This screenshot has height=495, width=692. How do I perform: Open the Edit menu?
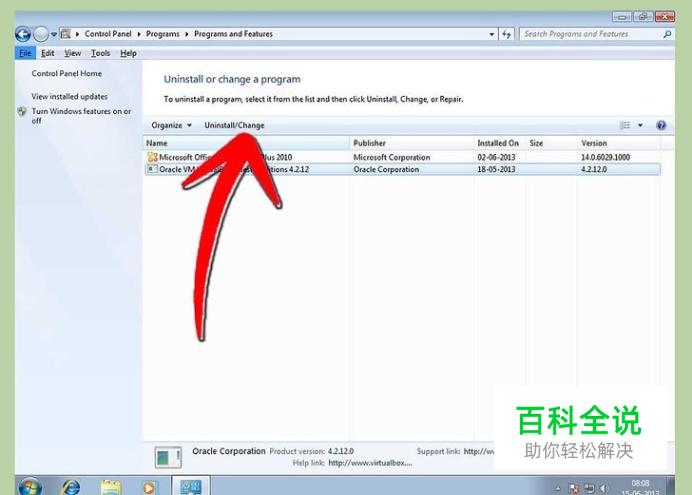pyautogui.click(x=48, y=53)
